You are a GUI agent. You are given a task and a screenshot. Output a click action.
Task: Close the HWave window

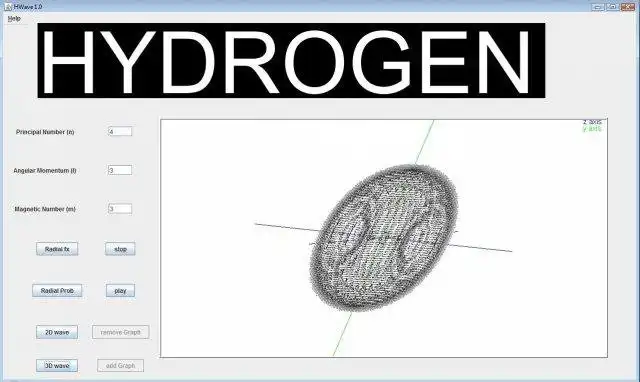(x=628, y=7)
